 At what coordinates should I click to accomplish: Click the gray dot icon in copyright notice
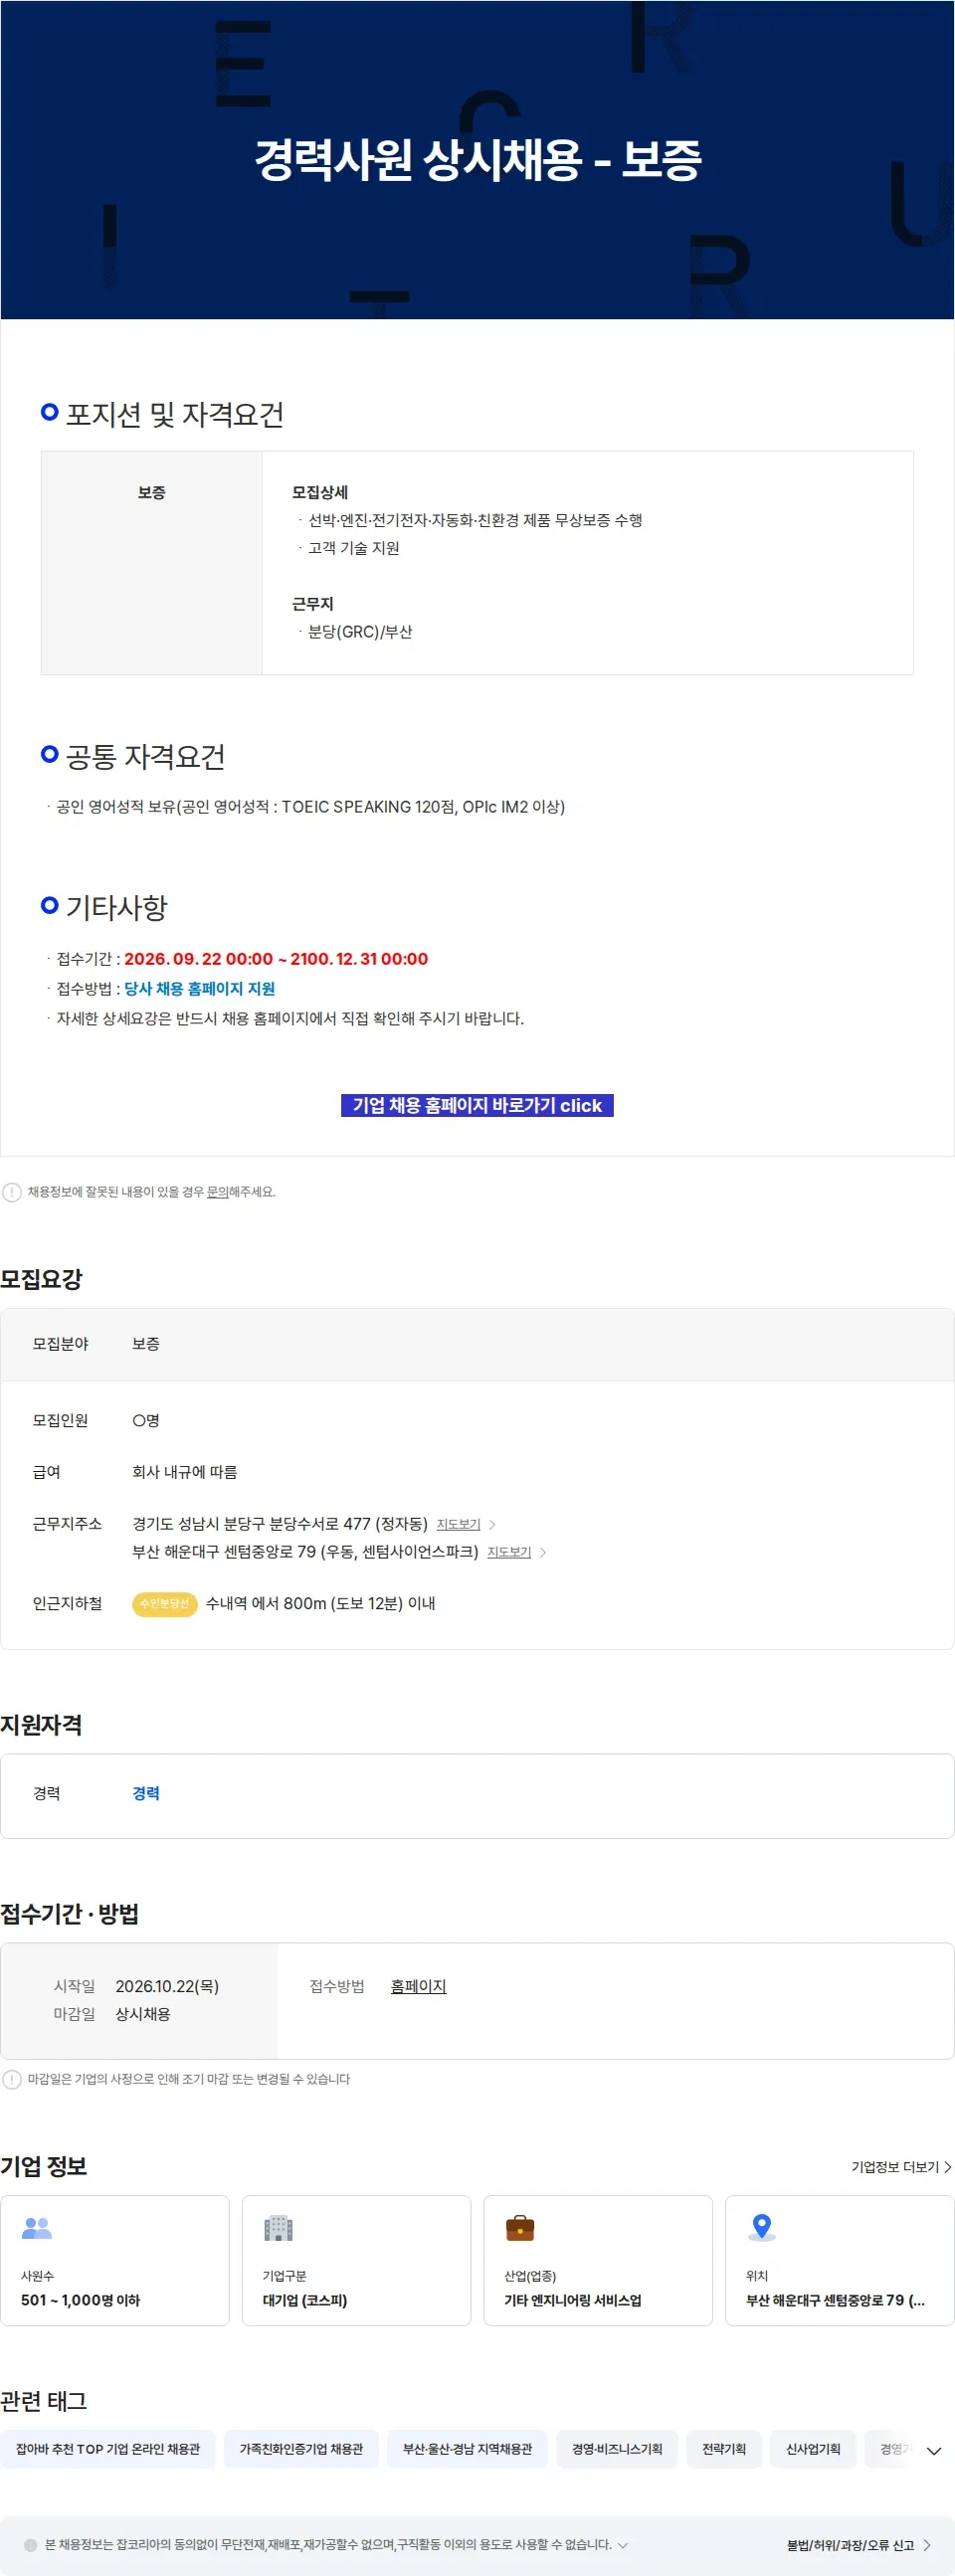pos(30,2544)
